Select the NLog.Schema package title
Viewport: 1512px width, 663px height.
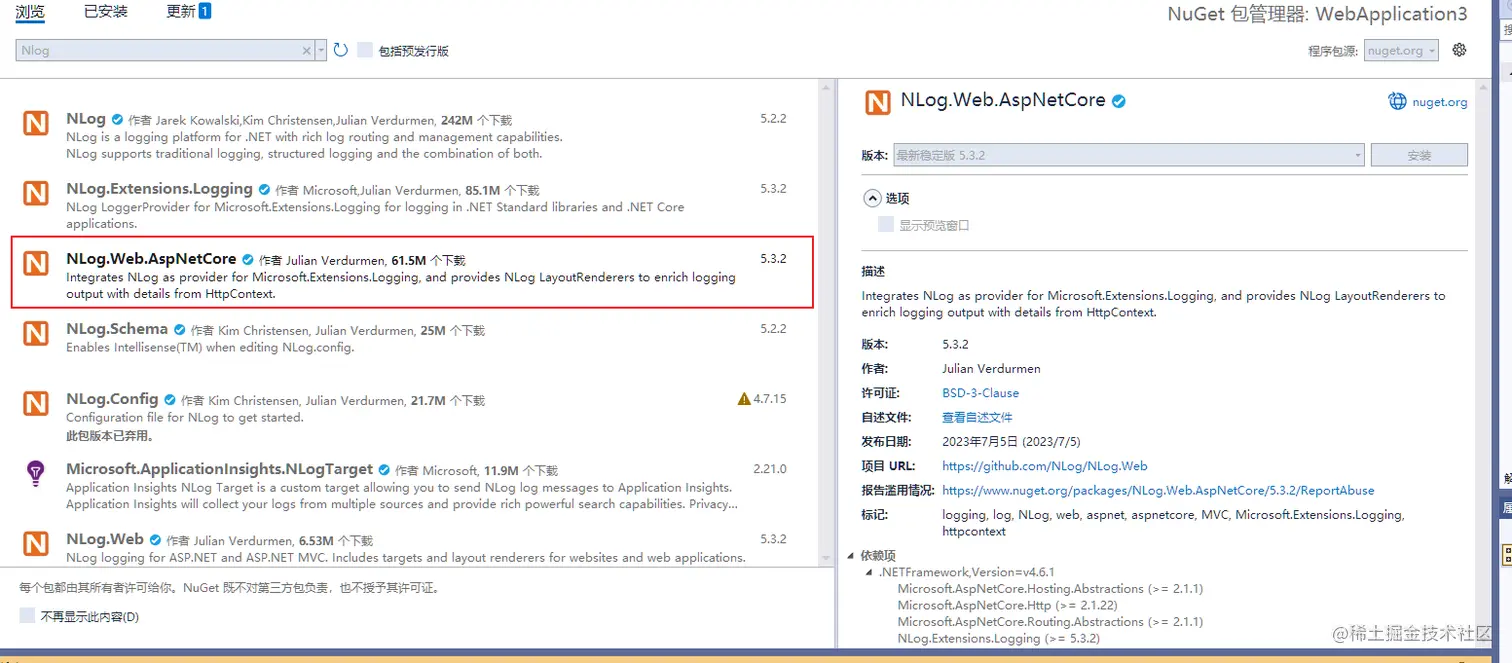(117, 329)
